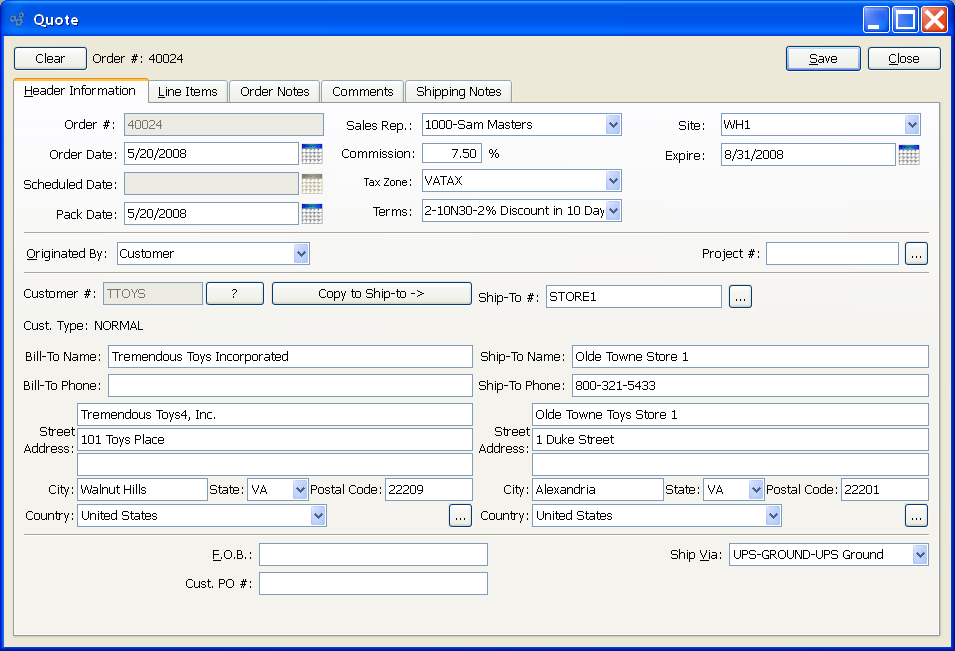Click the Project # browse ellipsis button

[916, 254]
